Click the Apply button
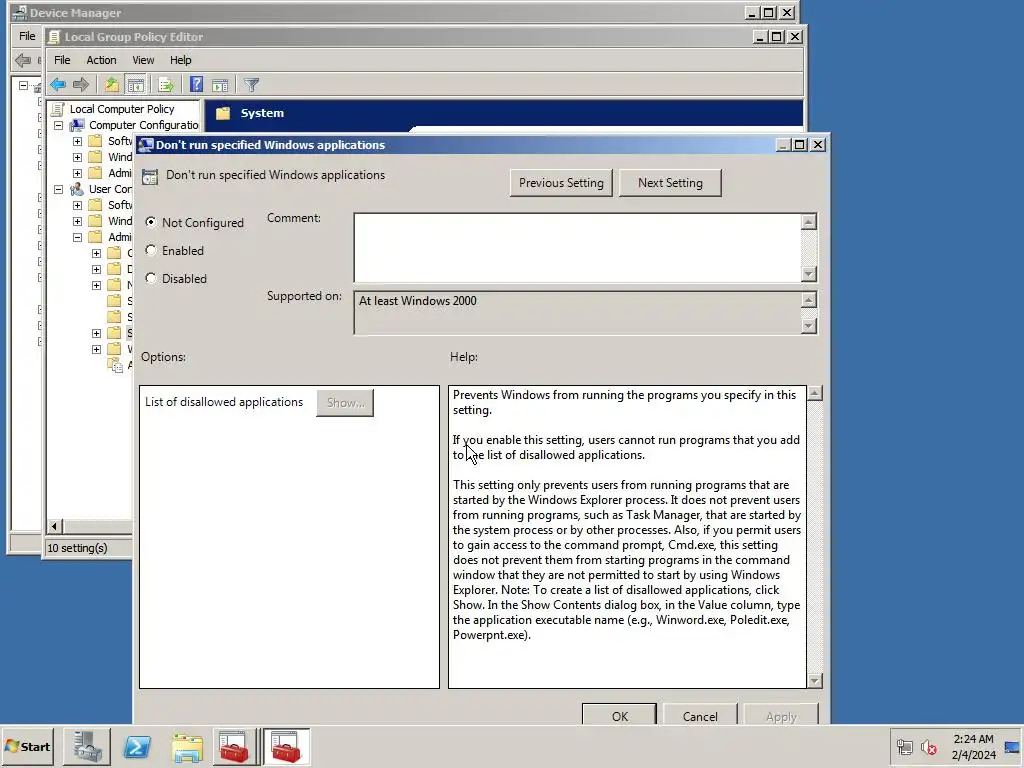This screenshot has height=768, width=1024. point(781,716)
